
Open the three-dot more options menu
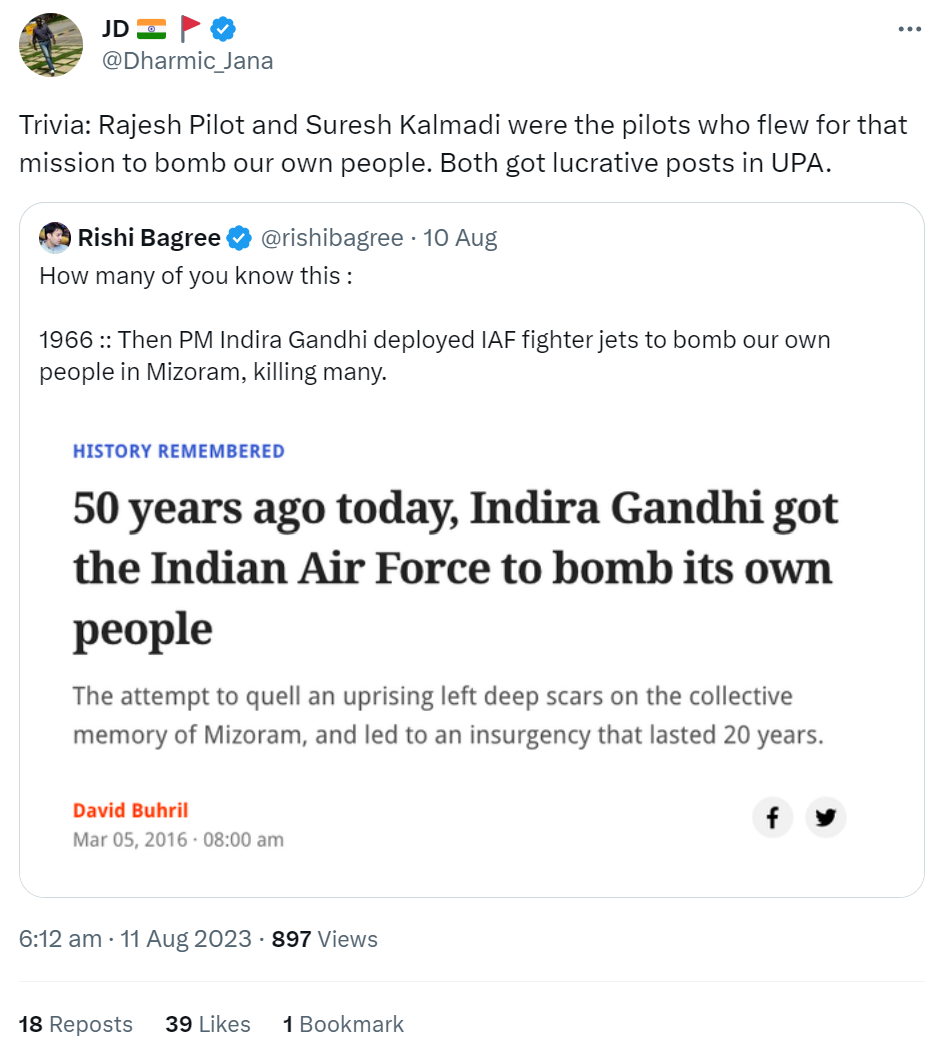[909, 30]
